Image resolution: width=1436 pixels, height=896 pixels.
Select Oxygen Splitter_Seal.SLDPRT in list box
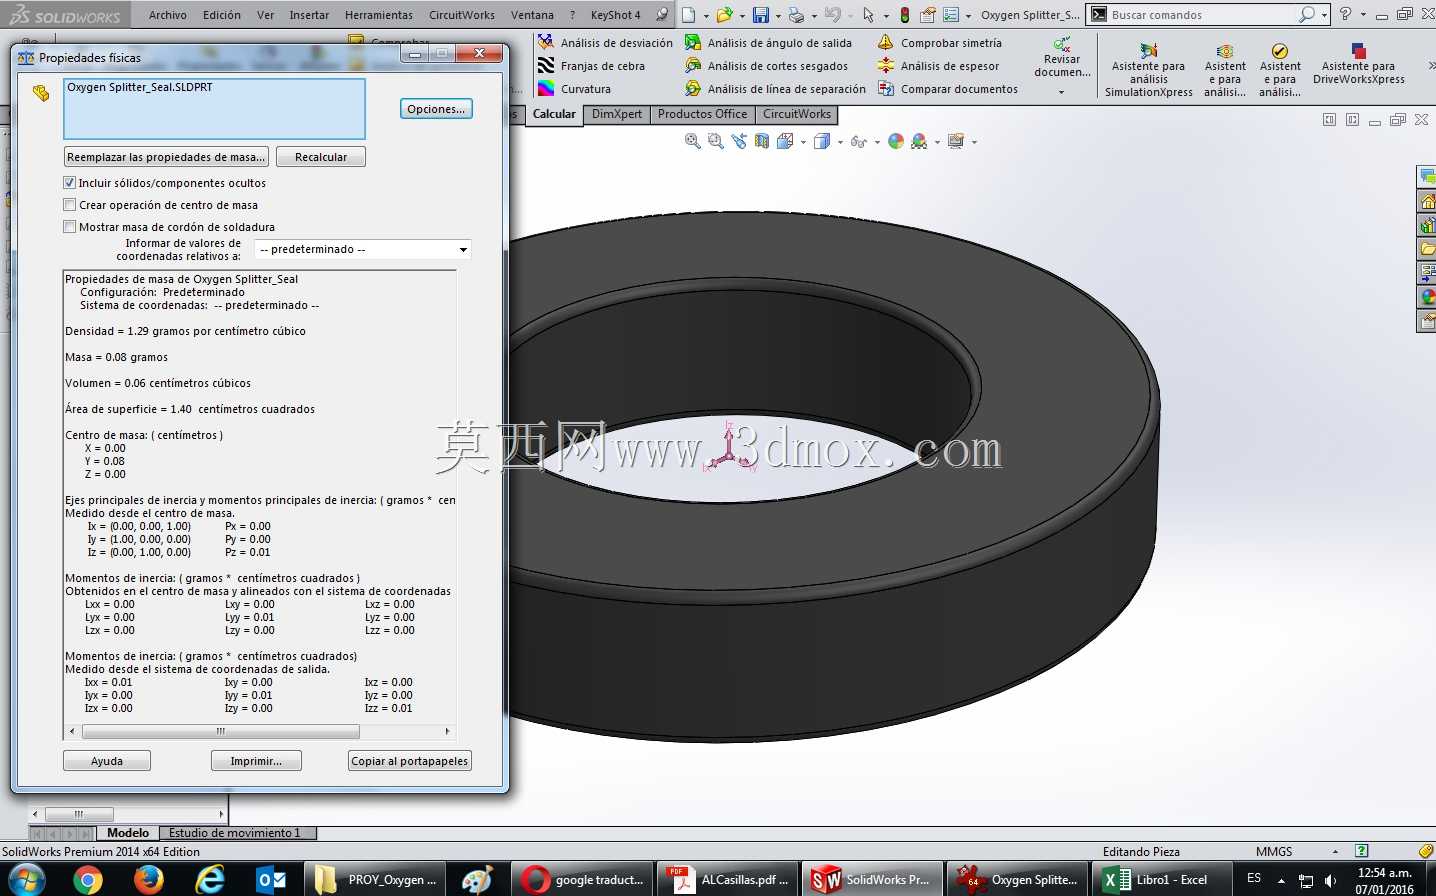click(x=140, y=87)
